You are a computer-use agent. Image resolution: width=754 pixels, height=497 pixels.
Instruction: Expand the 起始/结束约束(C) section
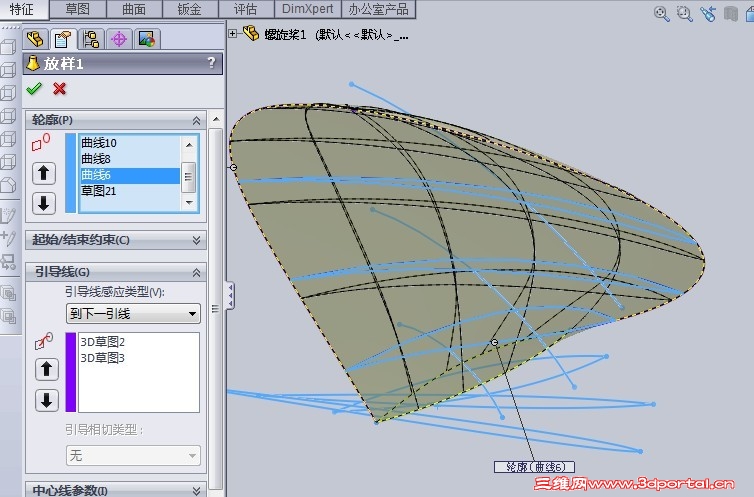(196, 240)
